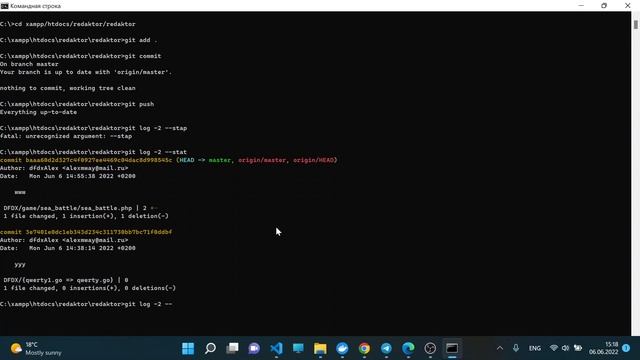Screen dimensions: 640x360
Task: Open Task View on taskbar
Action: [x=232, y=348]
